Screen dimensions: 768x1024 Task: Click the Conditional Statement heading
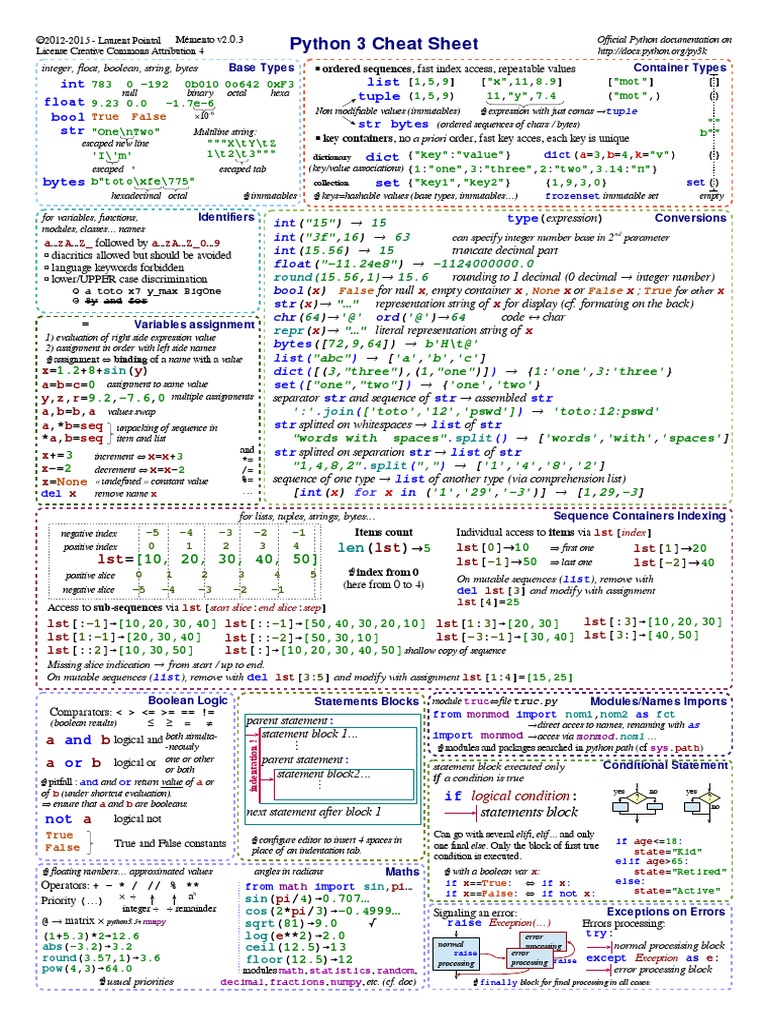point(665,765)
